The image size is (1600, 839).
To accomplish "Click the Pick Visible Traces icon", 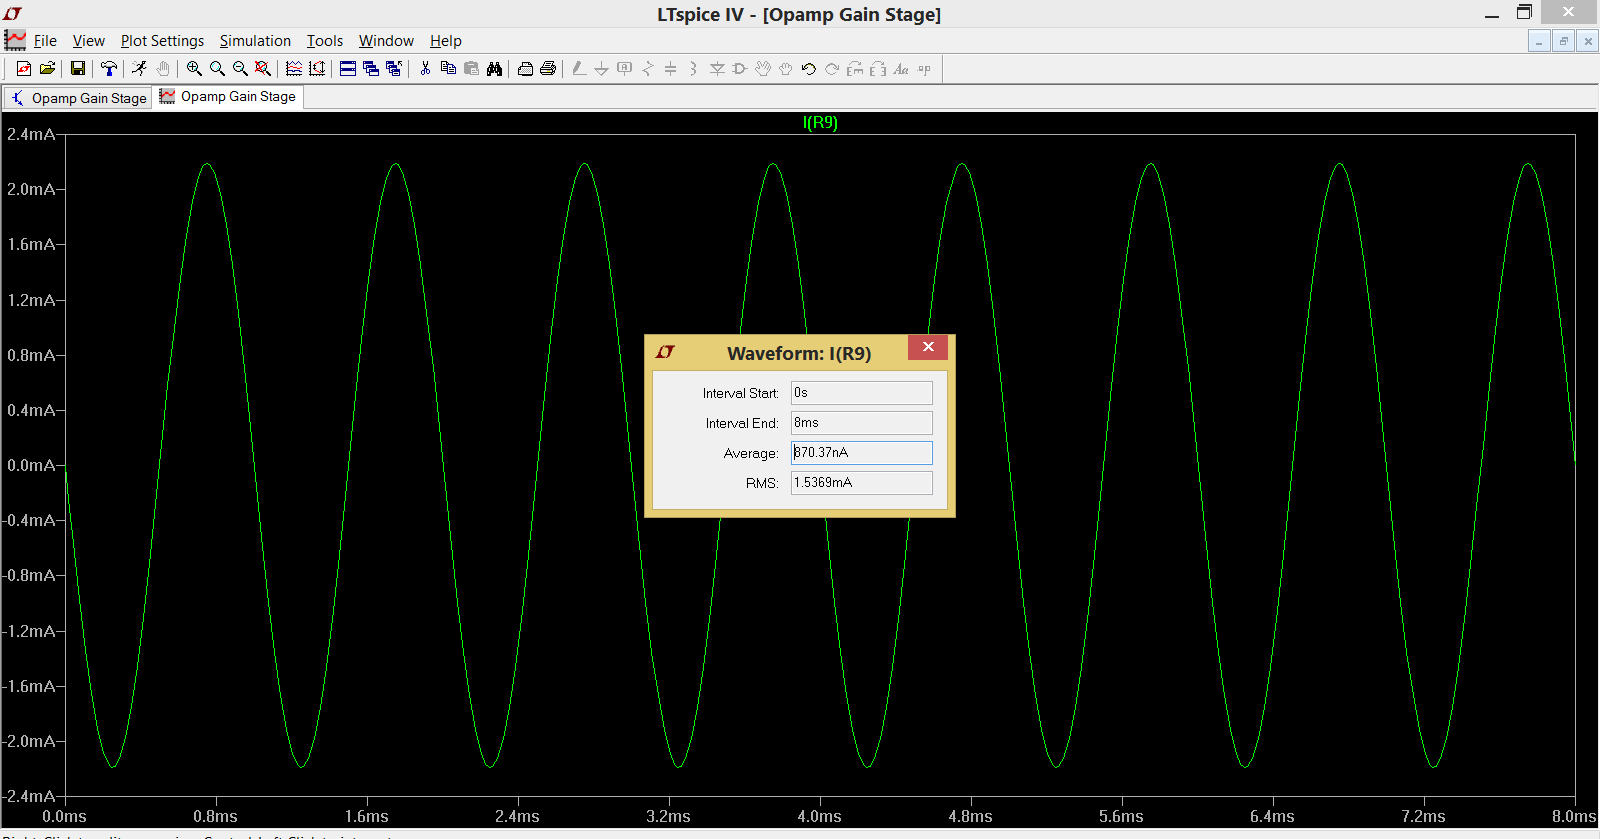I will click(294, 68).
